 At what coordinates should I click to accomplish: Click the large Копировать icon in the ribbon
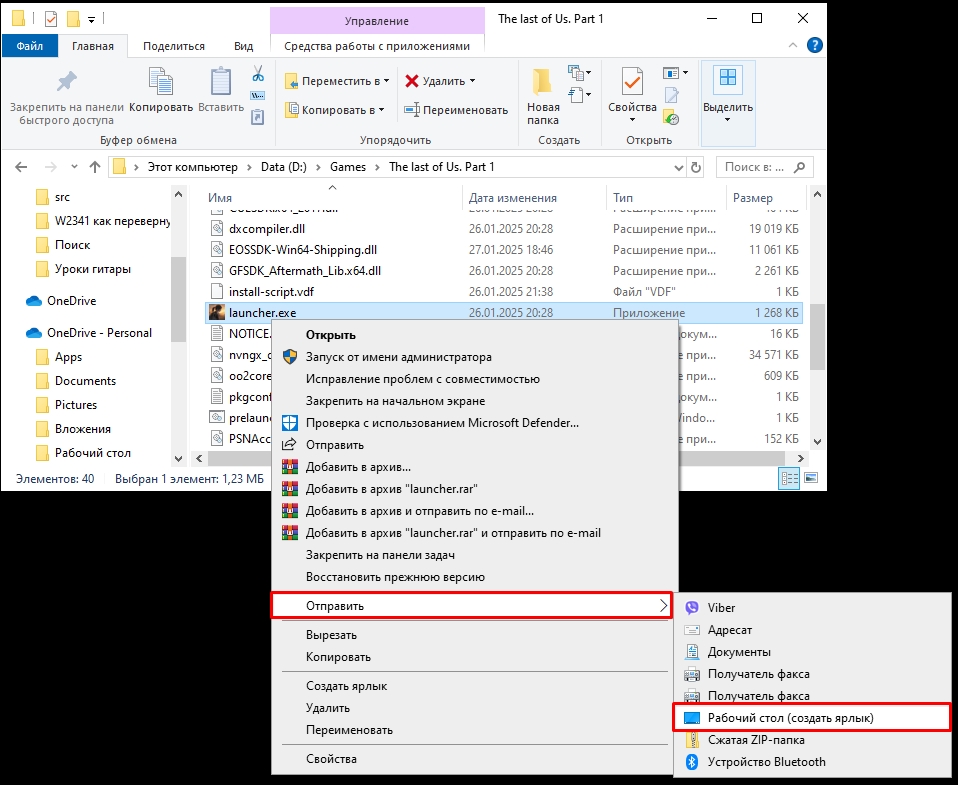click(161, 82)
